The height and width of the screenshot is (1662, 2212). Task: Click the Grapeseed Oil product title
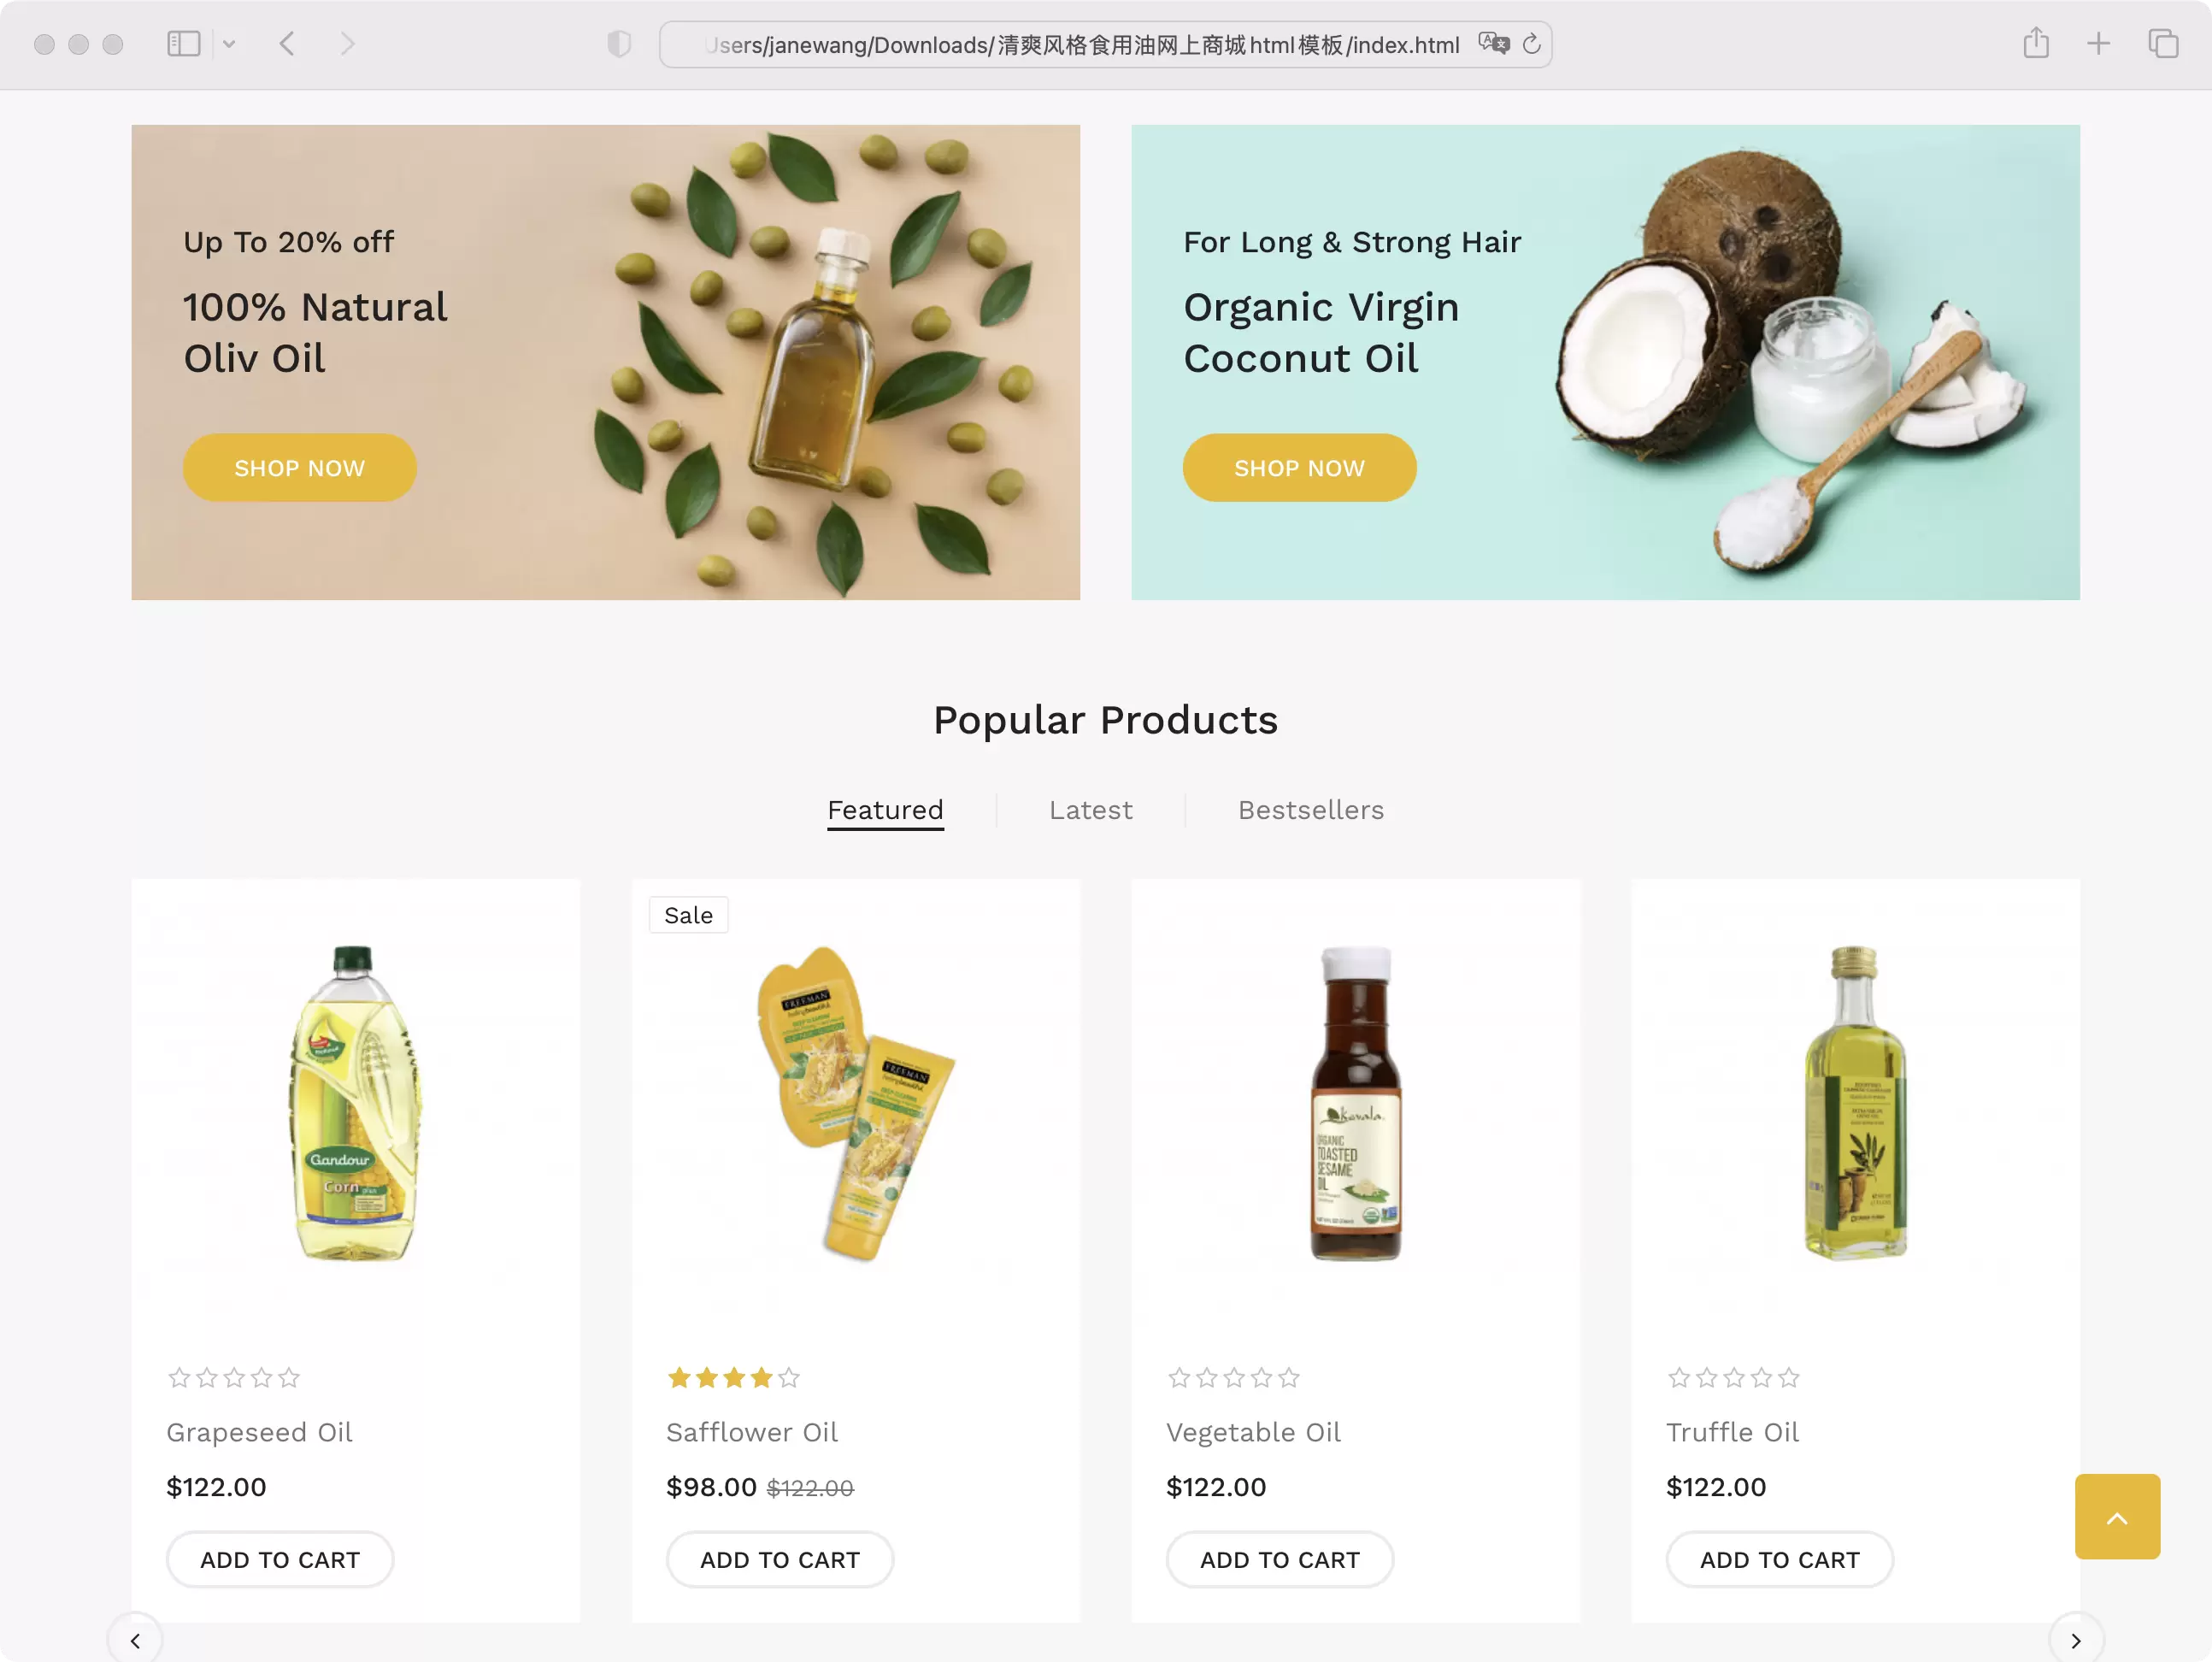259,1432
